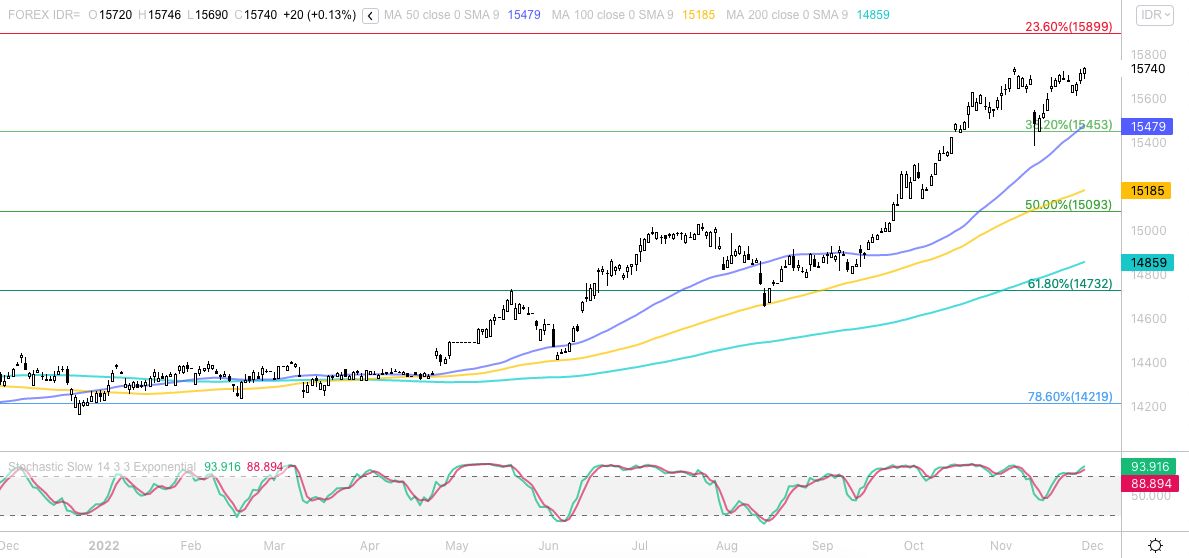Open the IDR currency dropdown
1189x558 pixels.
click(1157, 15)
